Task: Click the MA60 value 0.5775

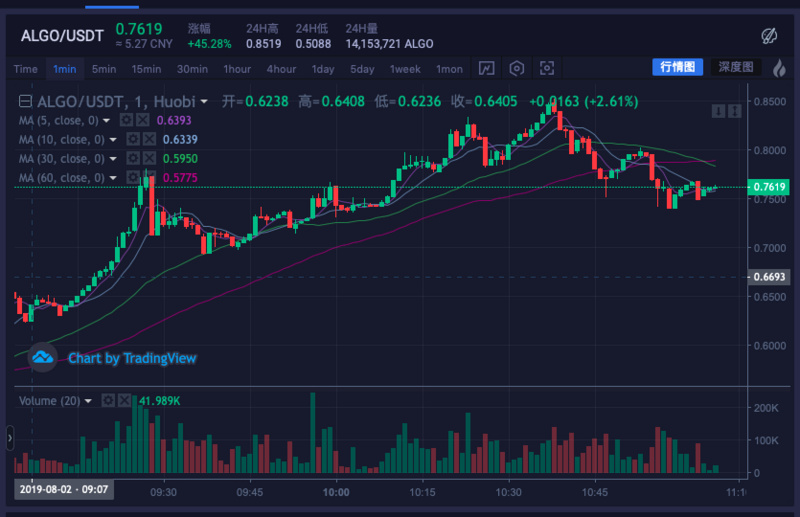Action: click(180, 177)
